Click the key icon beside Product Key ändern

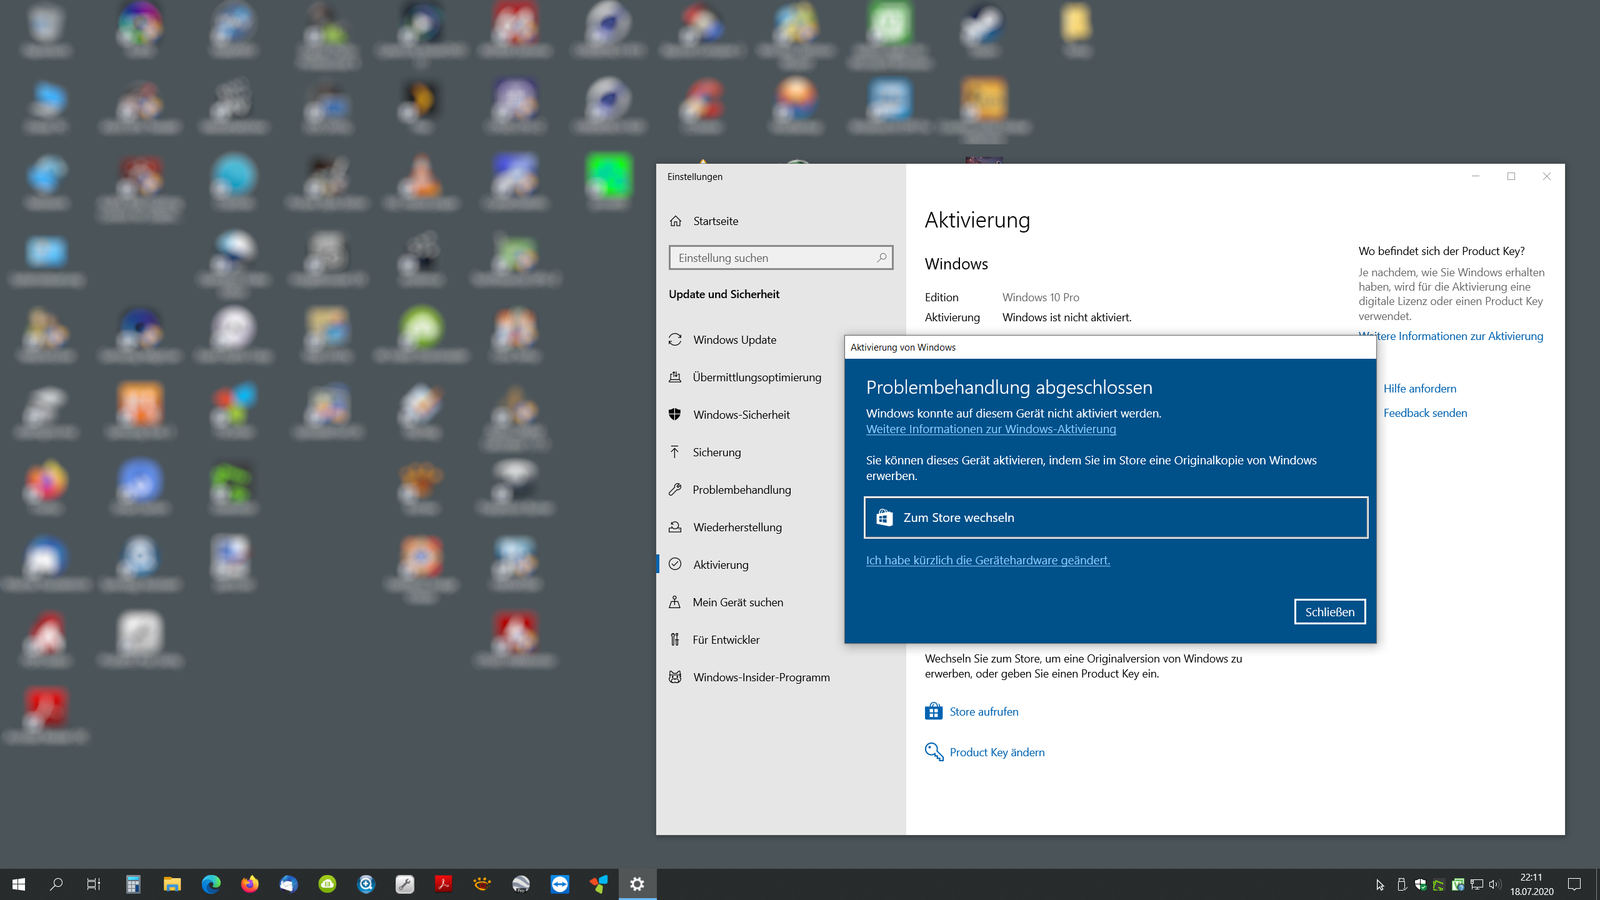tap(934, 752)
